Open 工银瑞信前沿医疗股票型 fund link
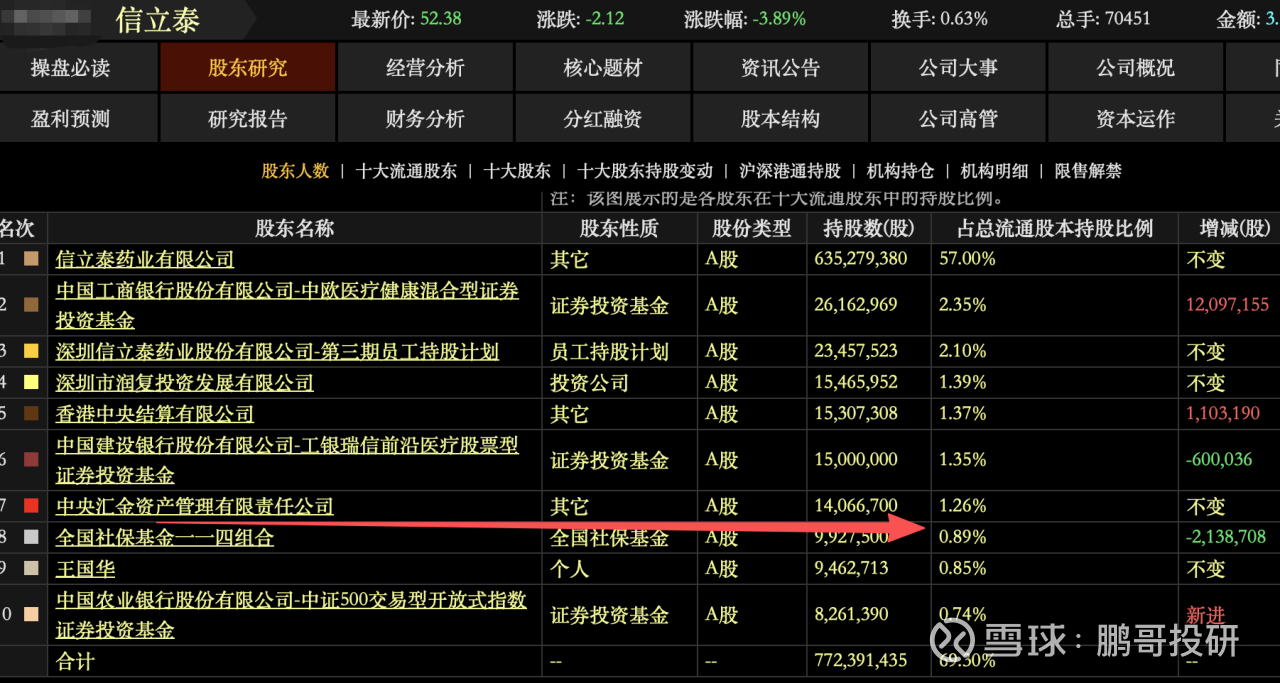 [288, 460]
